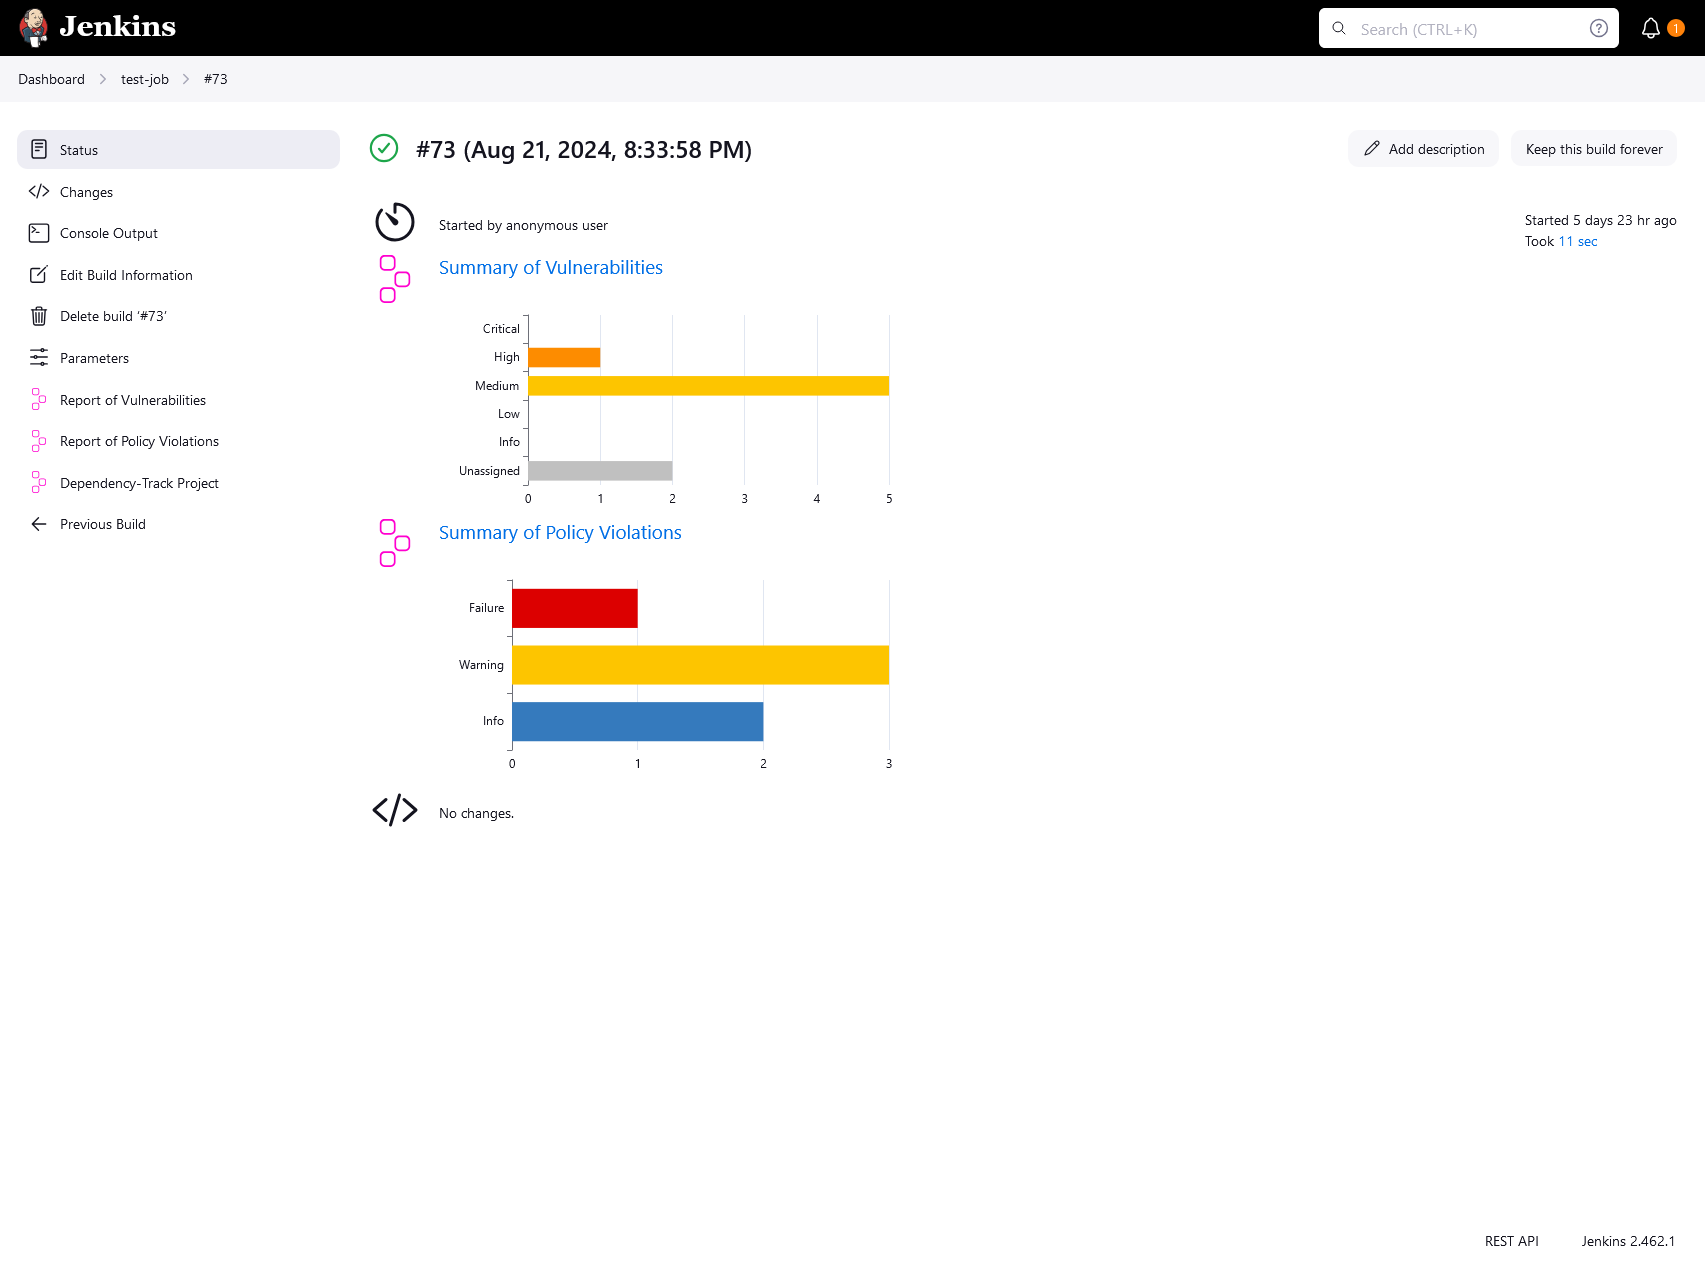This screenshot has height=1273, width=1705.
Task: Open the notifications bell icon
Action: [1651, 28]
